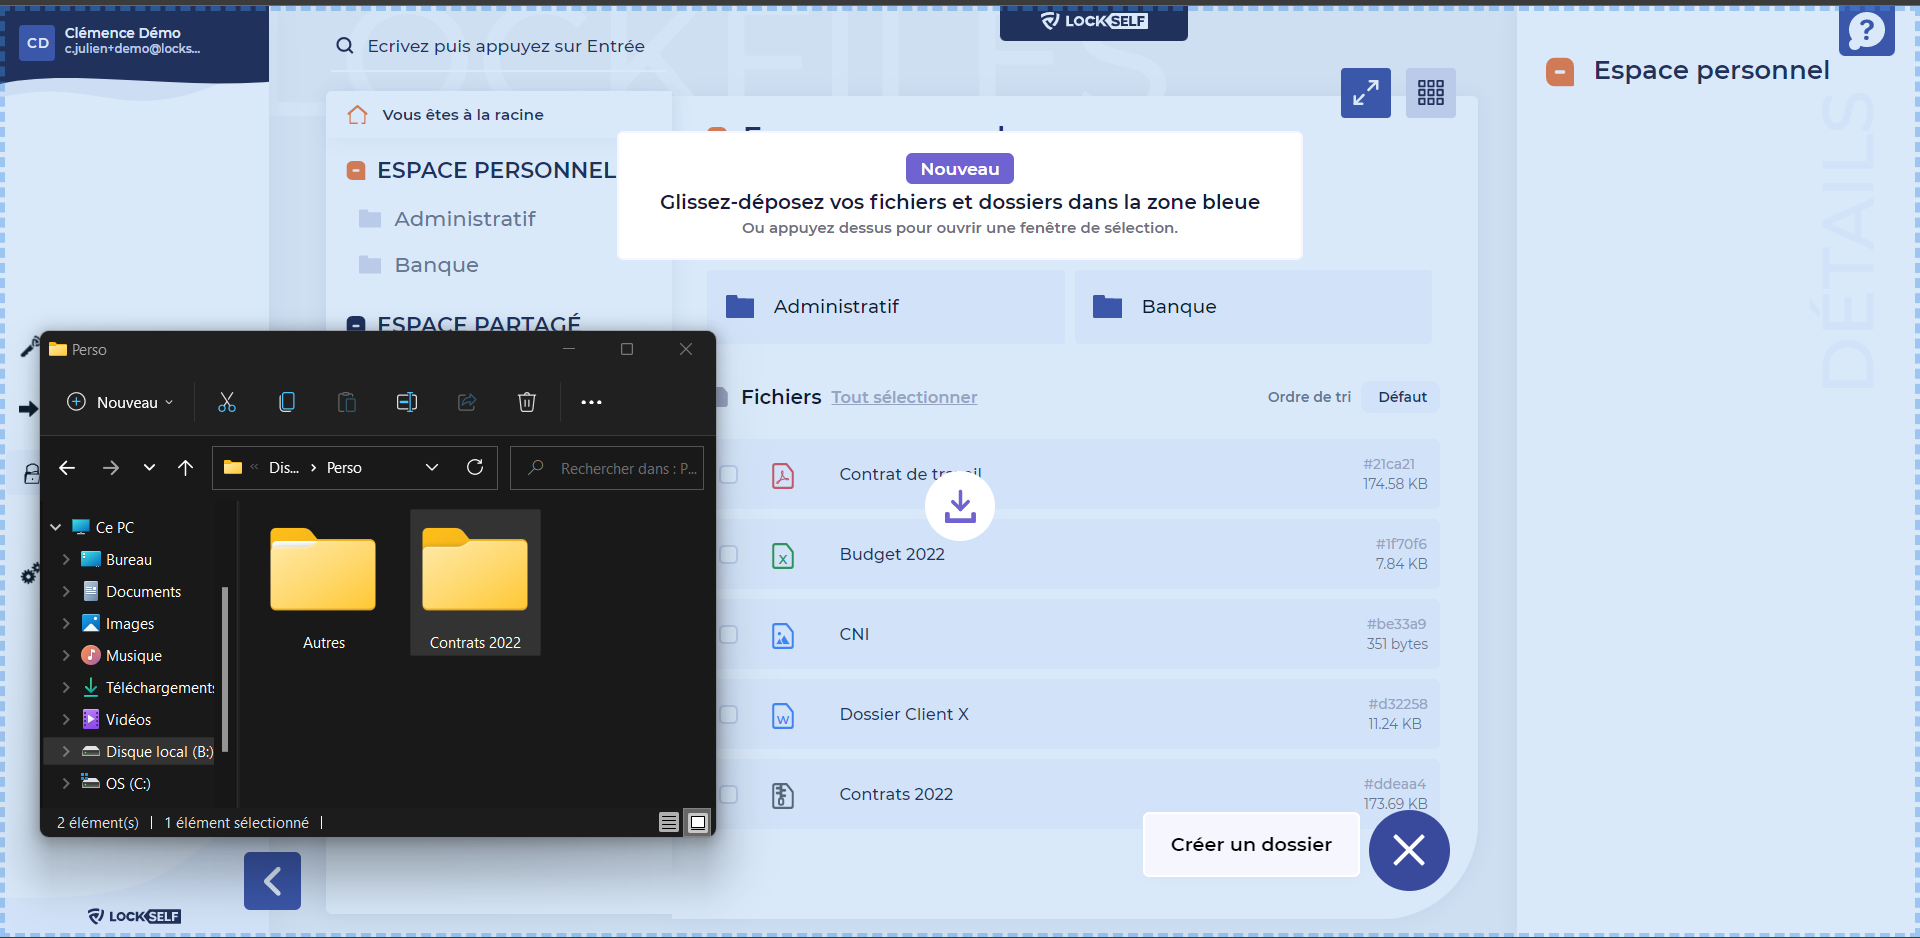This screenshot has height=938, width=1920.
Task: Click the Créer un dossier button
Action: (1250, 845)
